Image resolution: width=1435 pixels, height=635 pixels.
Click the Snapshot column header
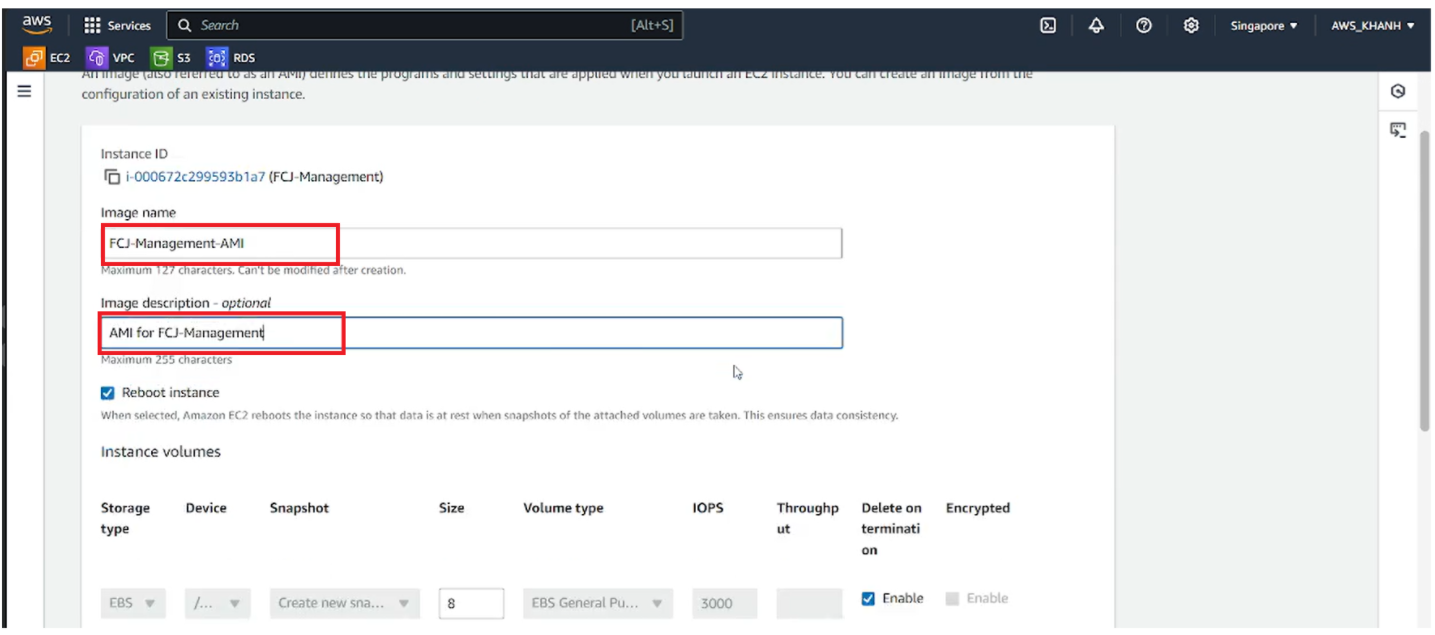[x=299, y=508]
